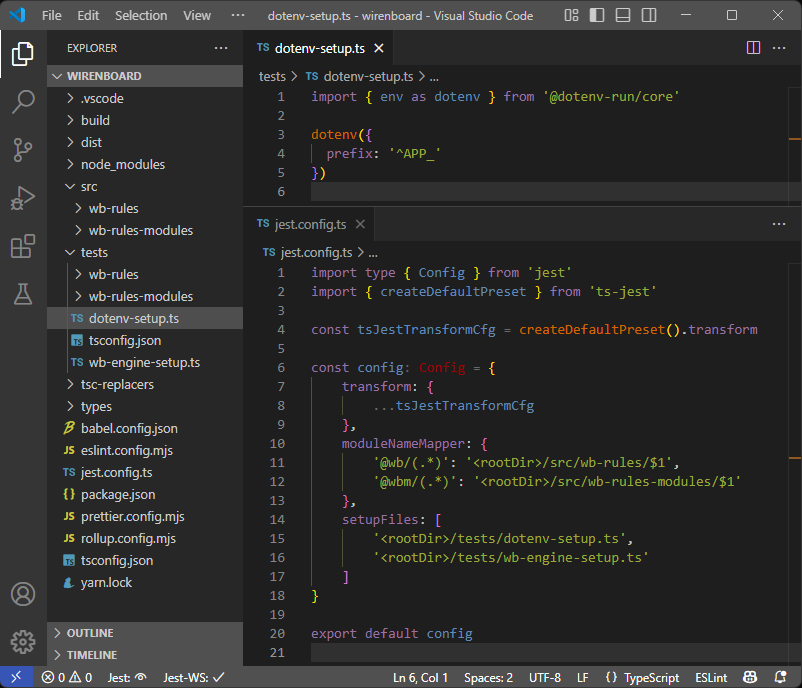Expand the OUTLINE section
Image resolution: width=802 pixels, height=688 pixels.
pos(90,633)
